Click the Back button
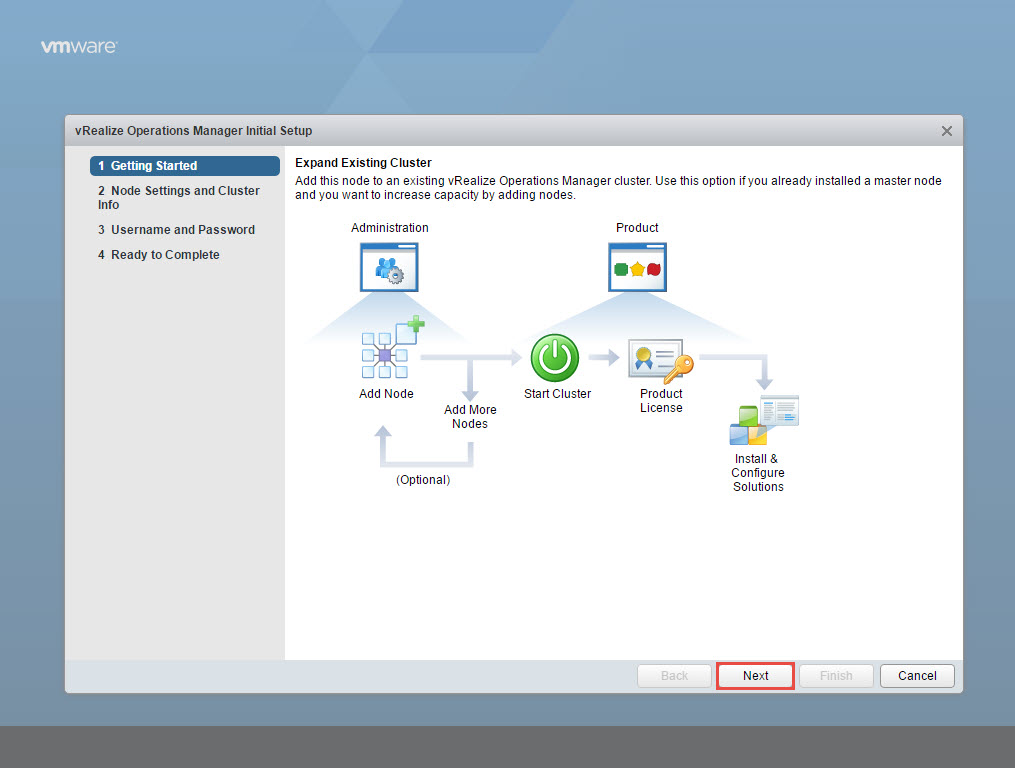The width and height of the screenshot is (1015, 768). pyautogui.click(x=675, y=676)
